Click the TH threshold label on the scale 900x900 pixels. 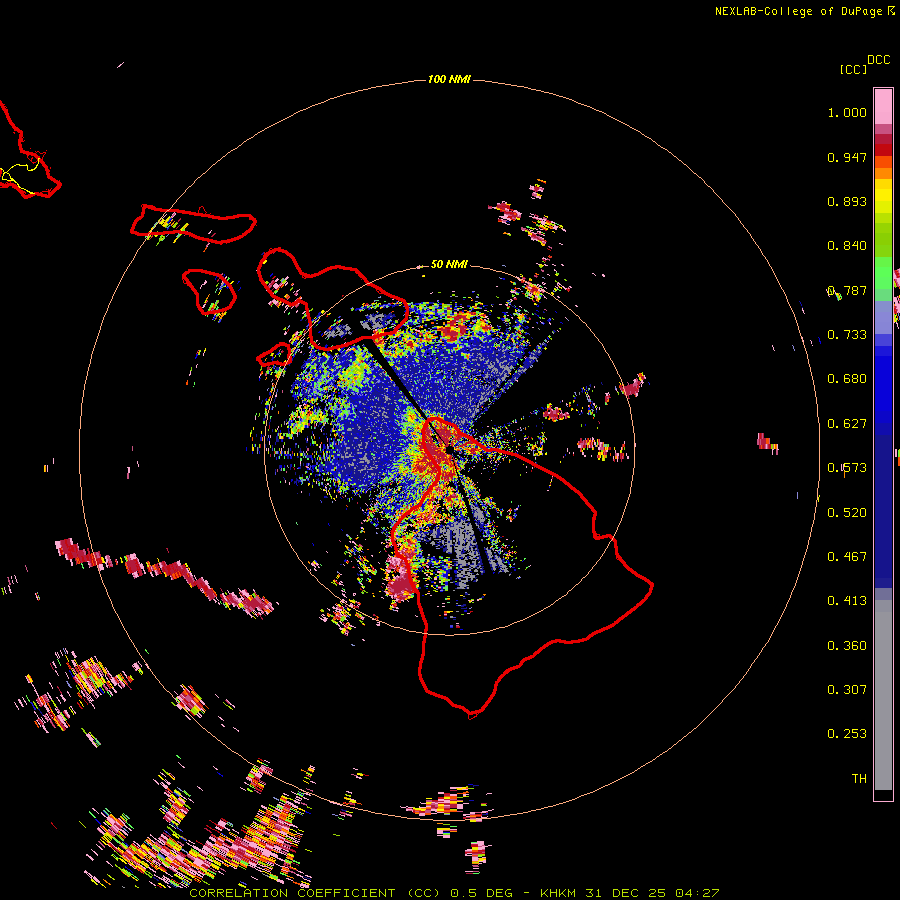(x=859, y=779)
